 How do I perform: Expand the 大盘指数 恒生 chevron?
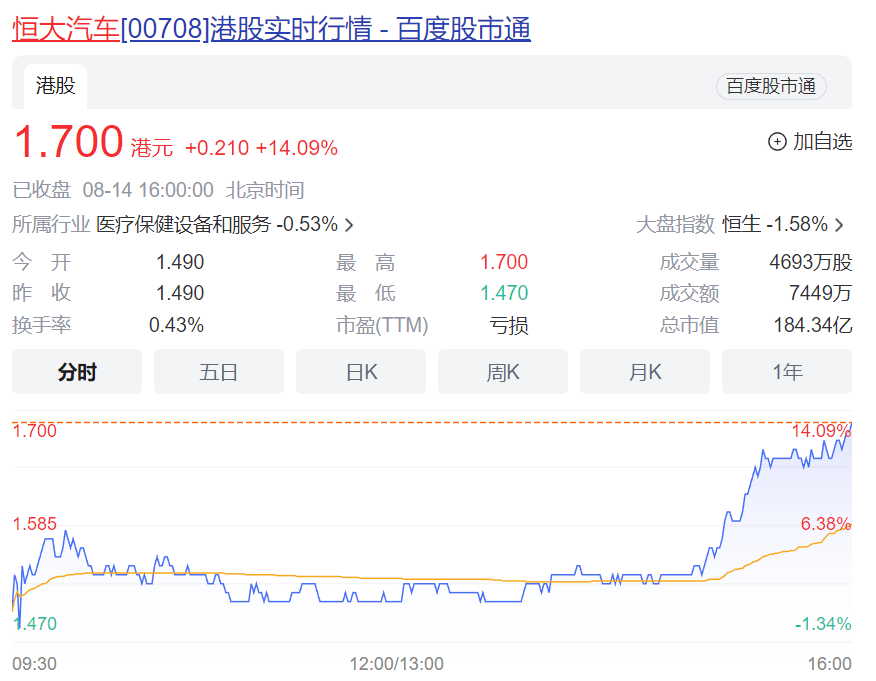point(839,225)
